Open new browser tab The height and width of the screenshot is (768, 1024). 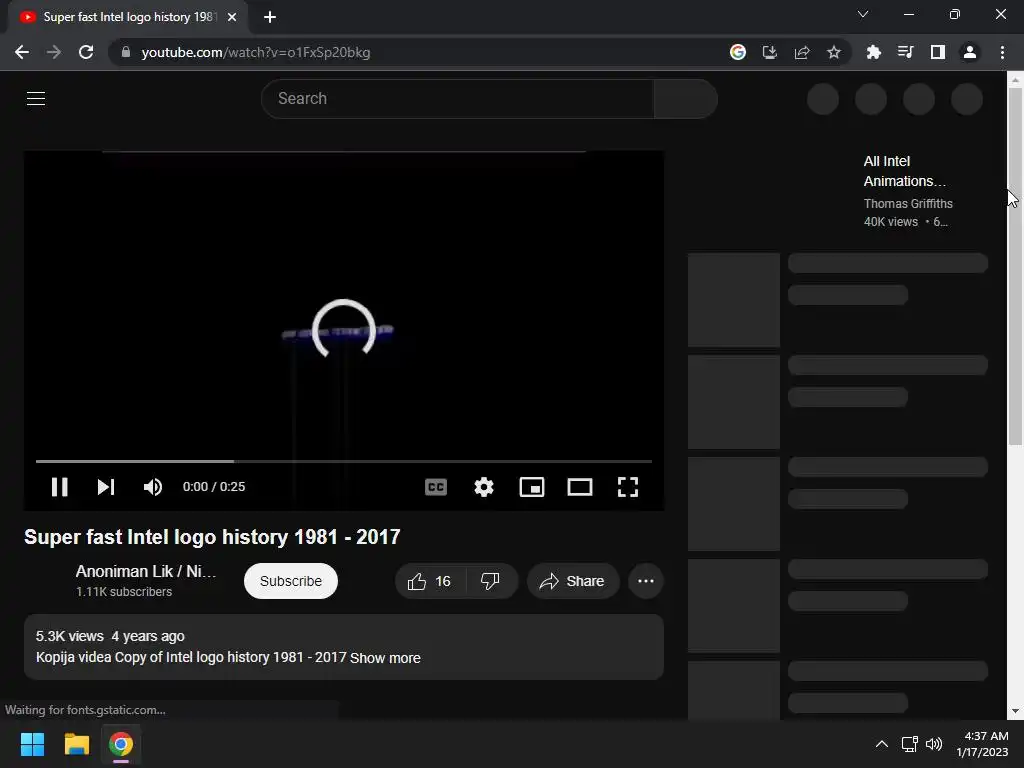[x=270, y=17]
